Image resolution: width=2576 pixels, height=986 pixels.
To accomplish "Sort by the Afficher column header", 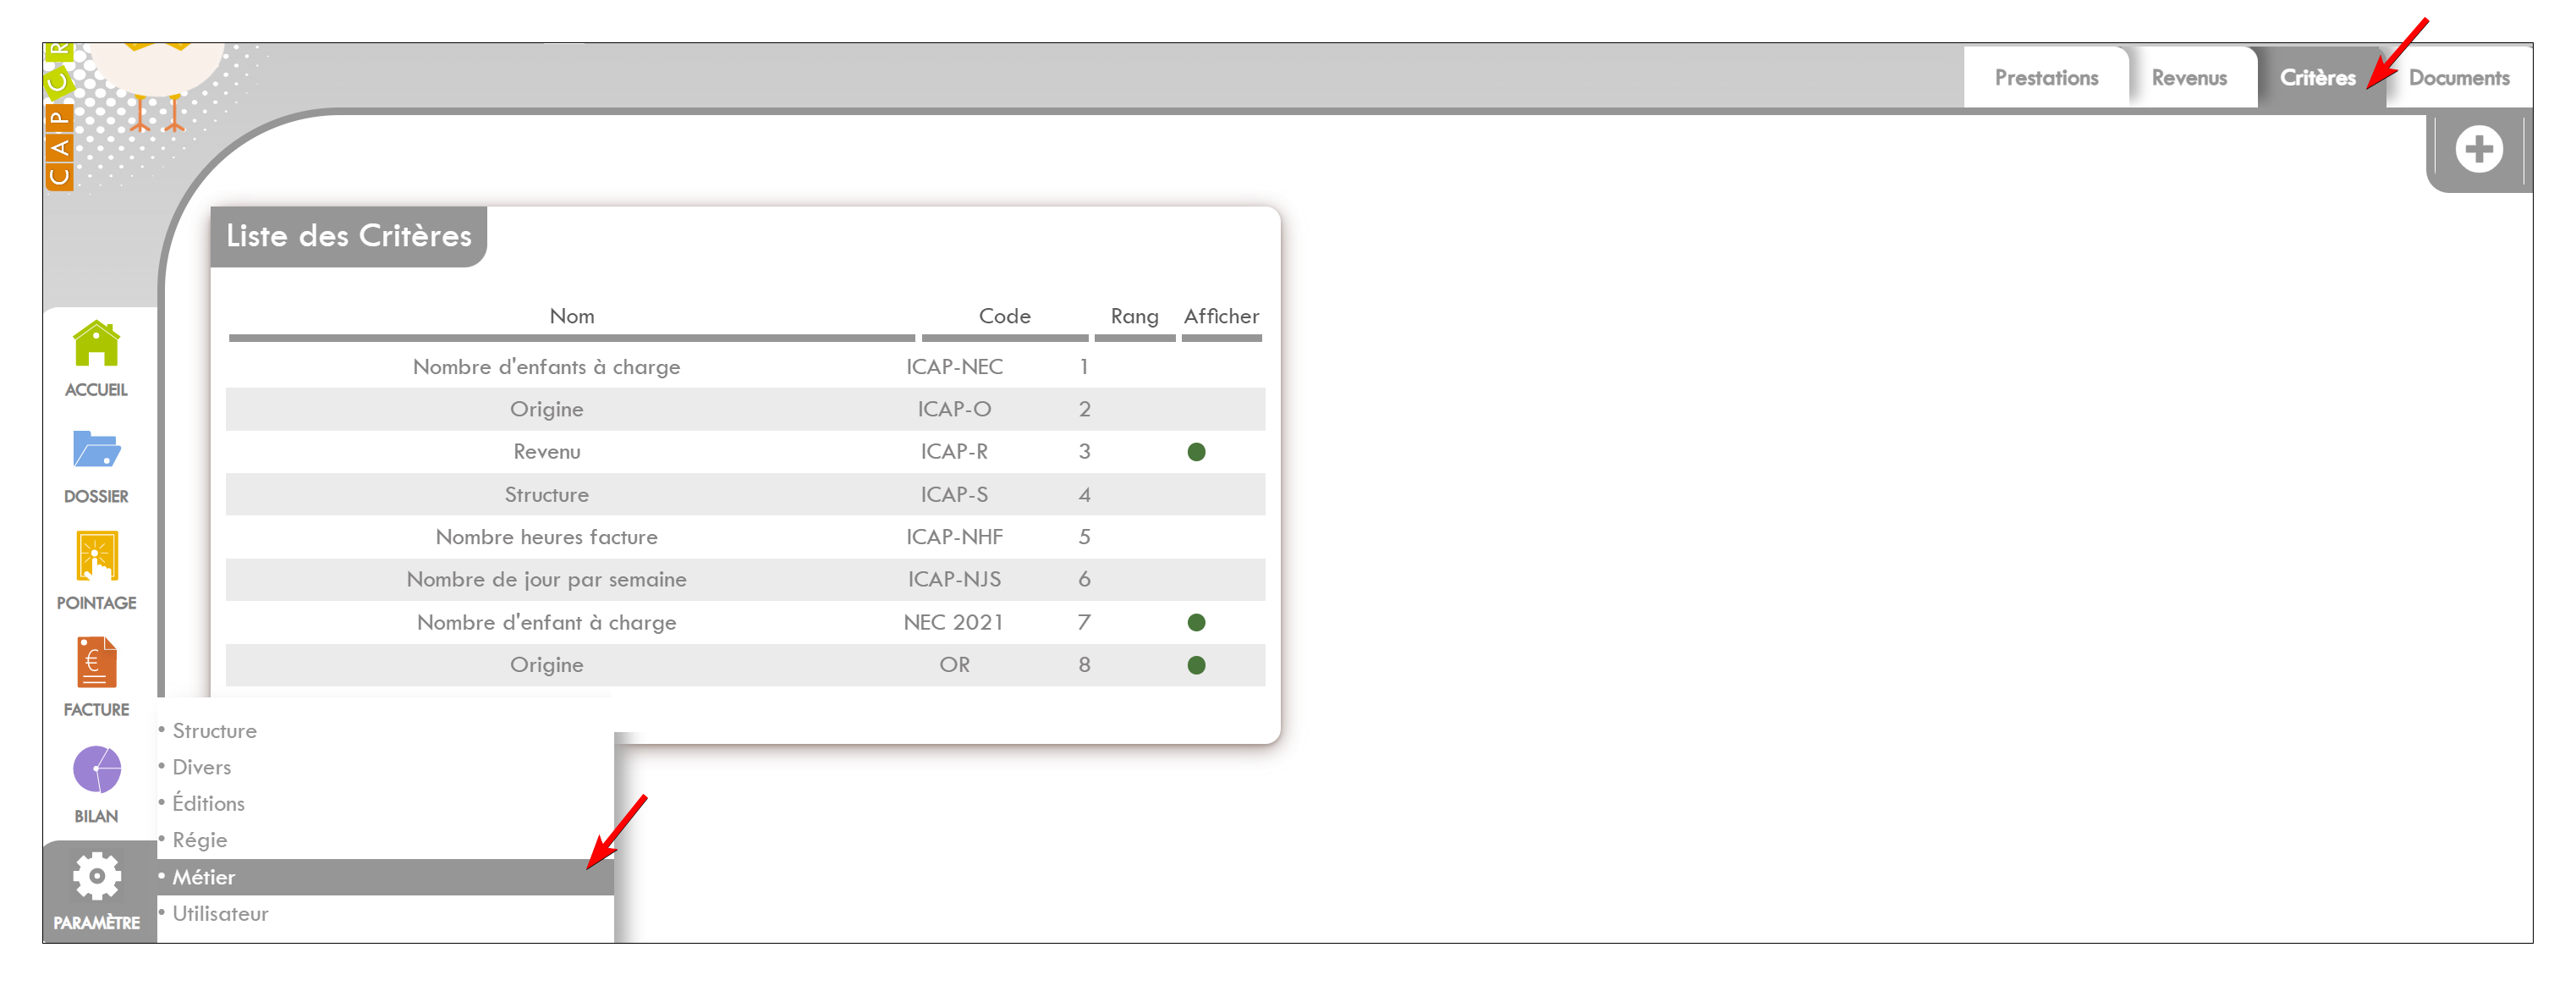I will pos(1221,316).
